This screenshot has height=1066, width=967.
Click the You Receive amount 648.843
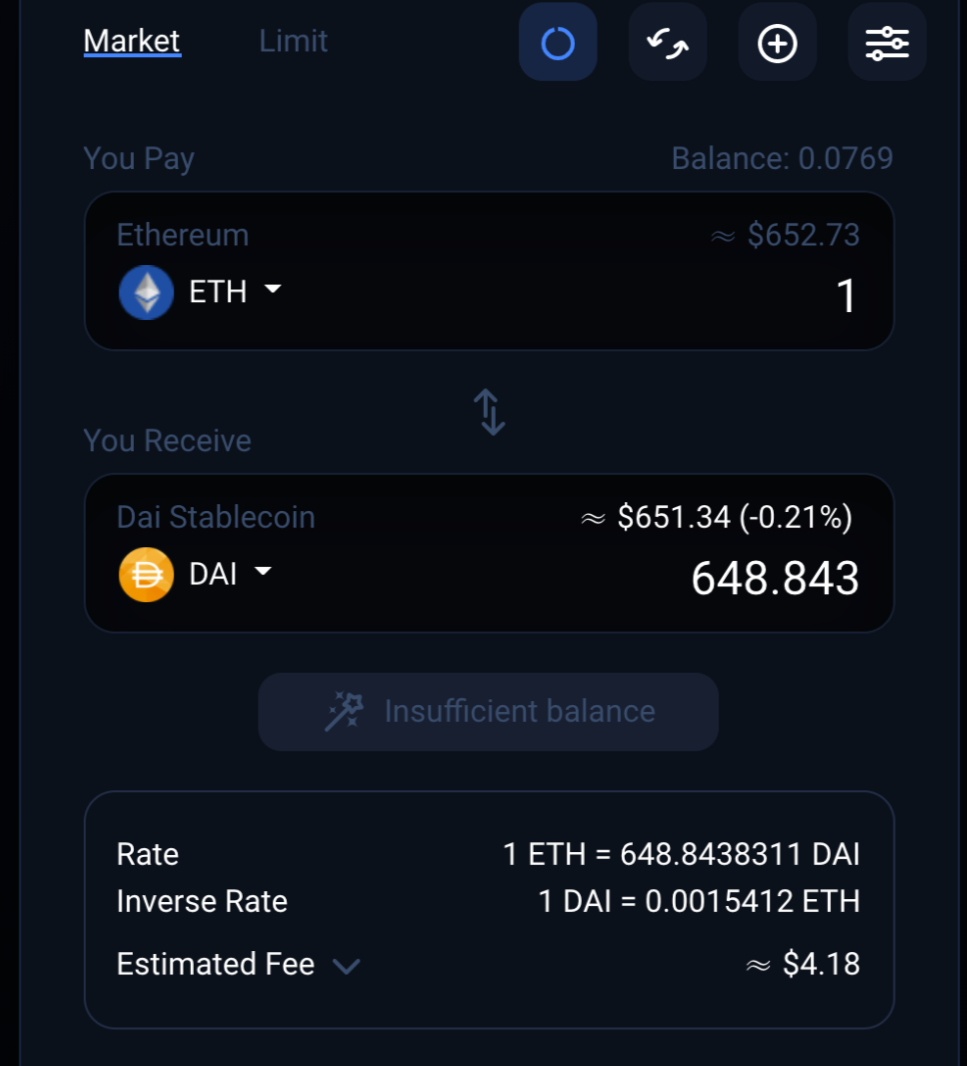point(775,579)
